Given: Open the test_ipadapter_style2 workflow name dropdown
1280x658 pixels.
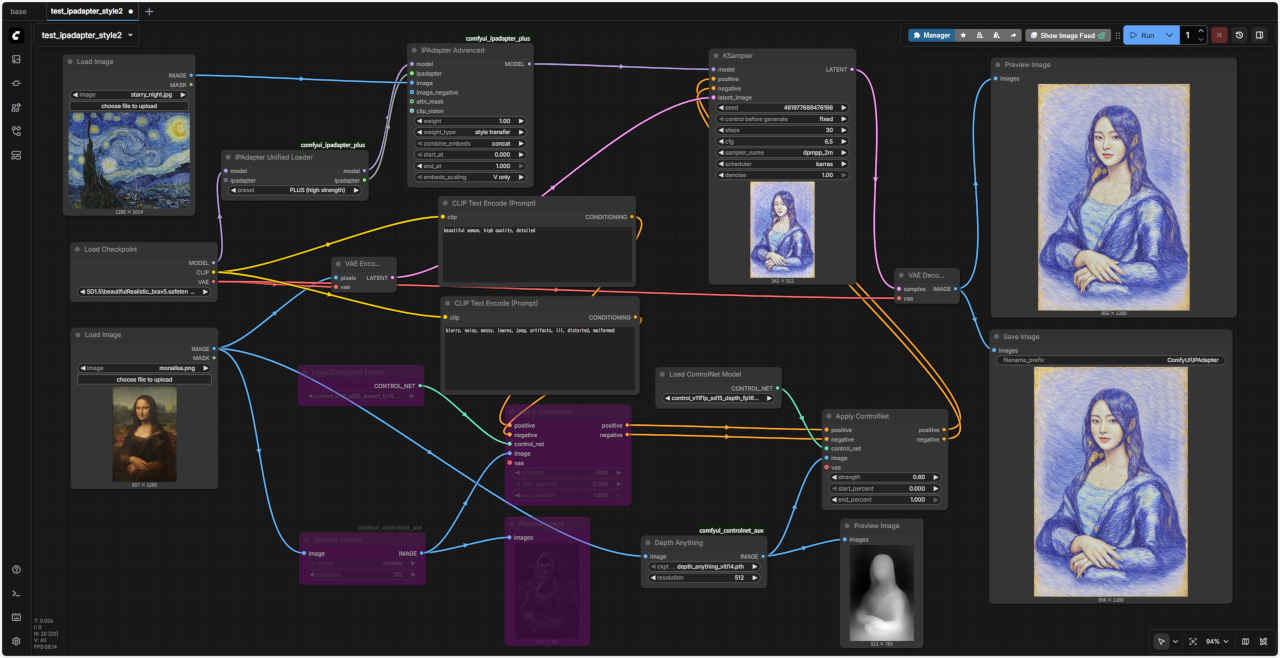Looking at the screenshot, I should [88, 35].
